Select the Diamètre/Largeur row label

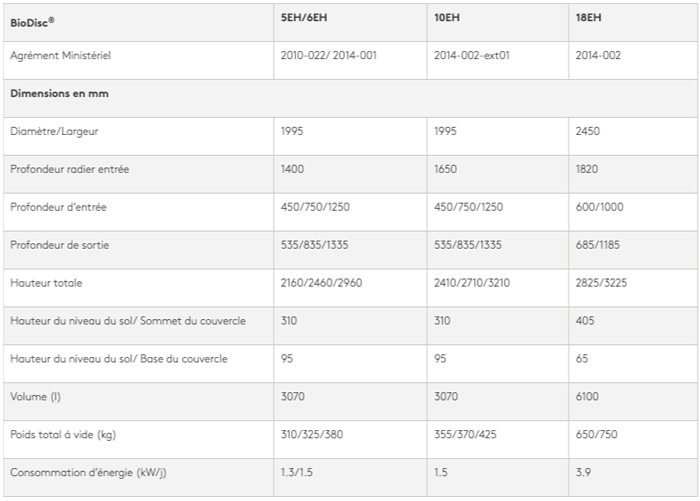pos(54,132)
